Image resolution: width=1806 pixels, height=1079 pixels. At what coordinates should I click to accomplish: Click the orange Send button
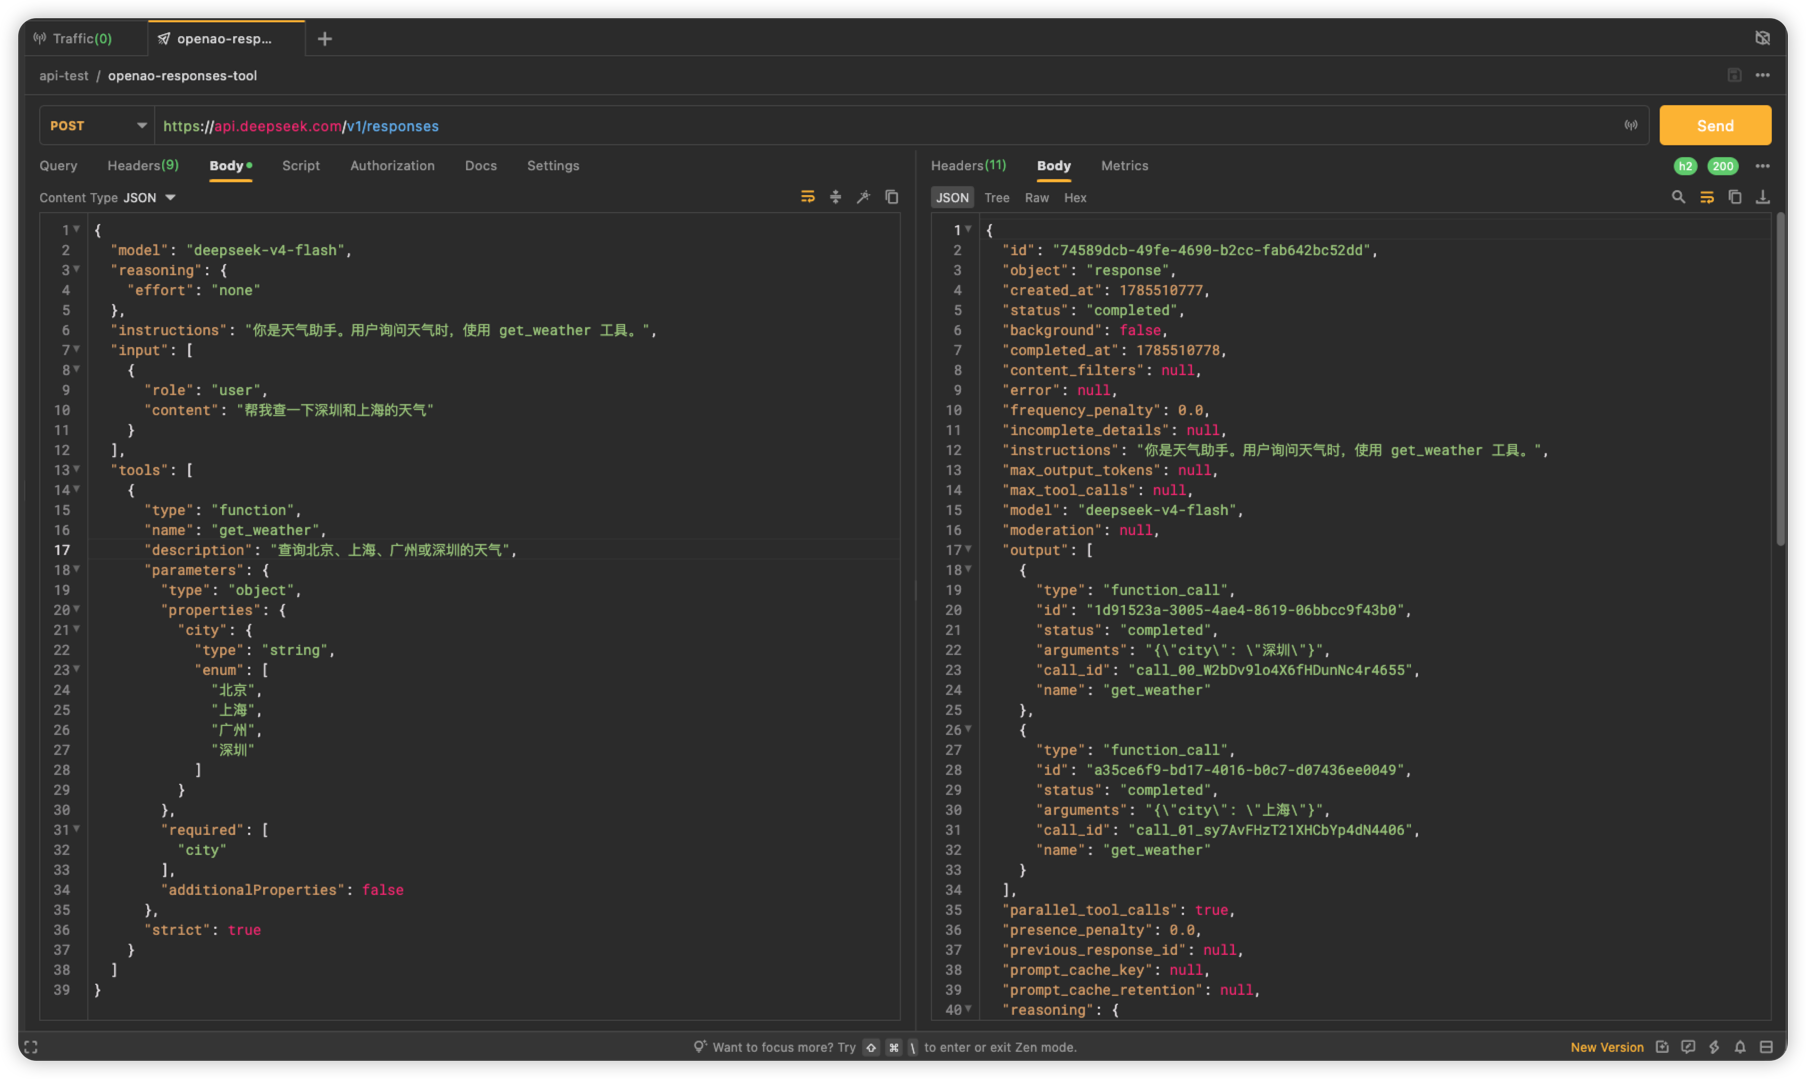[x=1714, y=125]
